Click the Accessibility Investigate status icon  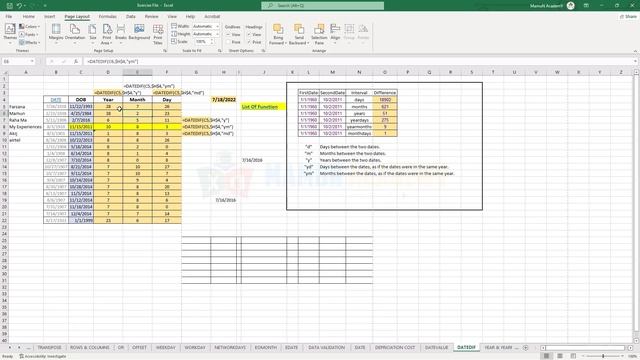(x=43, y=356)
